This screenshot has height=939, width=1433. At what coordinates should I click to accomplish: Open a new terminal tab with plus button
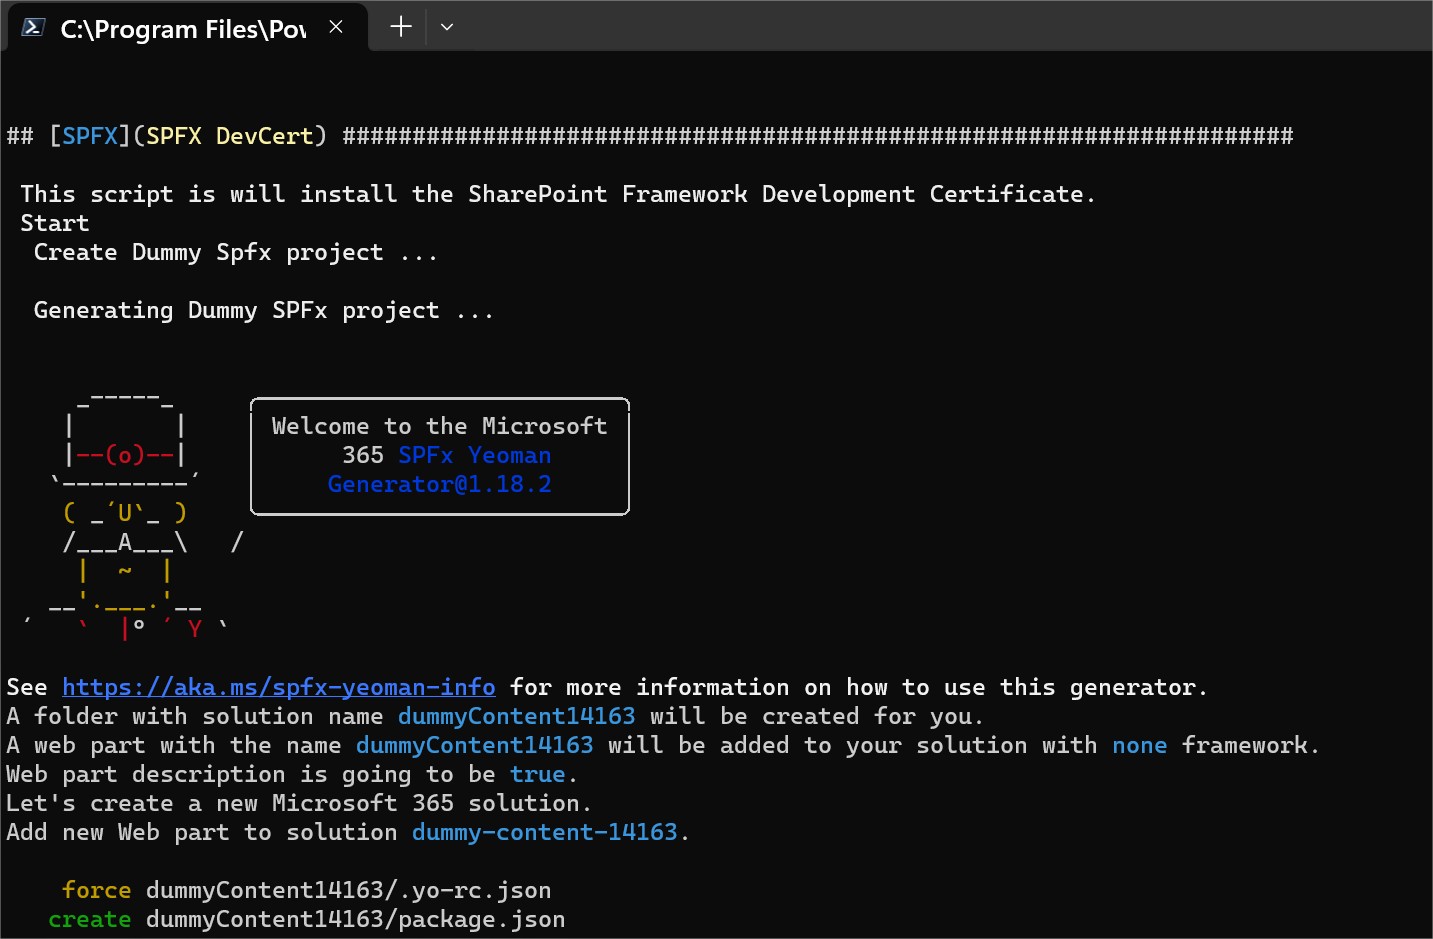(x=401, y=27)
